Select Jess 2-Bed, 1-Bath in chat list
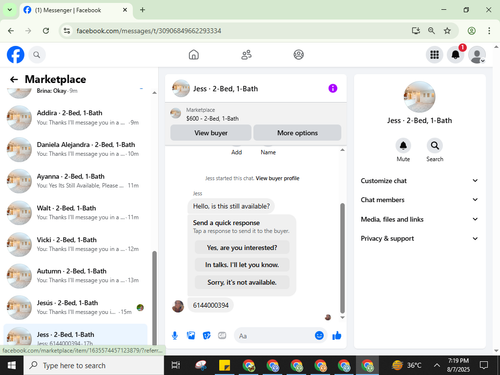This screenshot has height=375, width=500. tap(76, 335)
